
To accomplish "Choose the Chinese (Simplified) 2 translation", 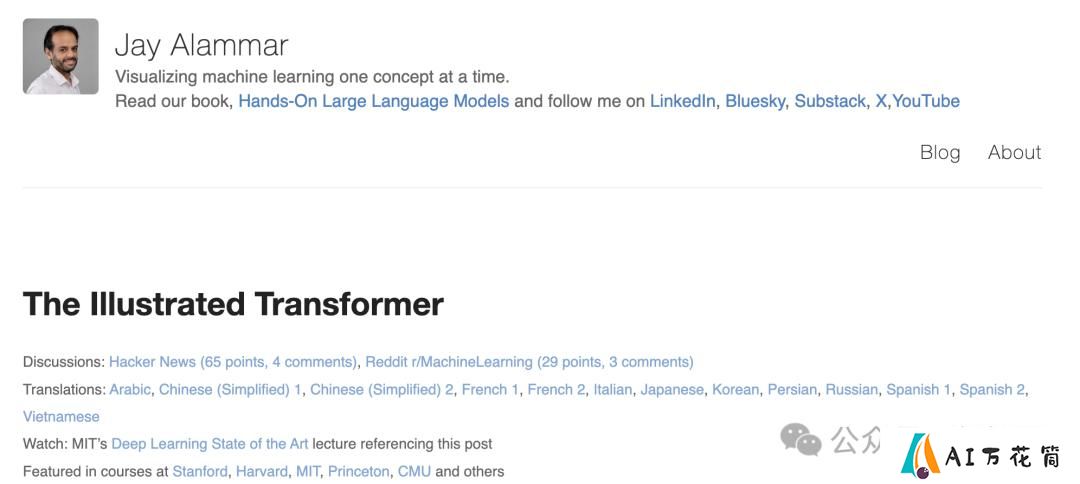I will [382, 390].
